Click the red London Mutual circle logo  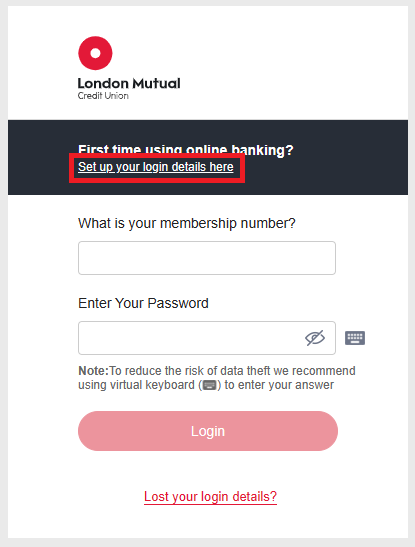(95, 53)
